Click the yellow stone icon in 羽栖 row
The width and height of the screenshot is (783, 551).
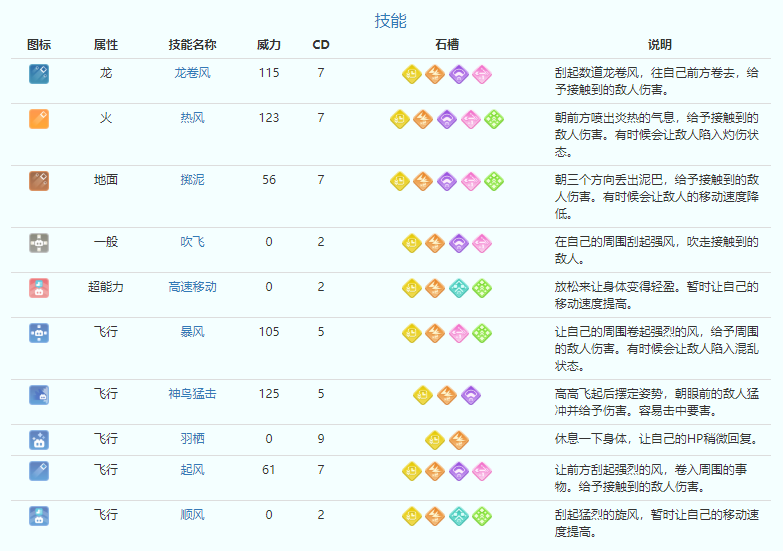tap(435, 440)
